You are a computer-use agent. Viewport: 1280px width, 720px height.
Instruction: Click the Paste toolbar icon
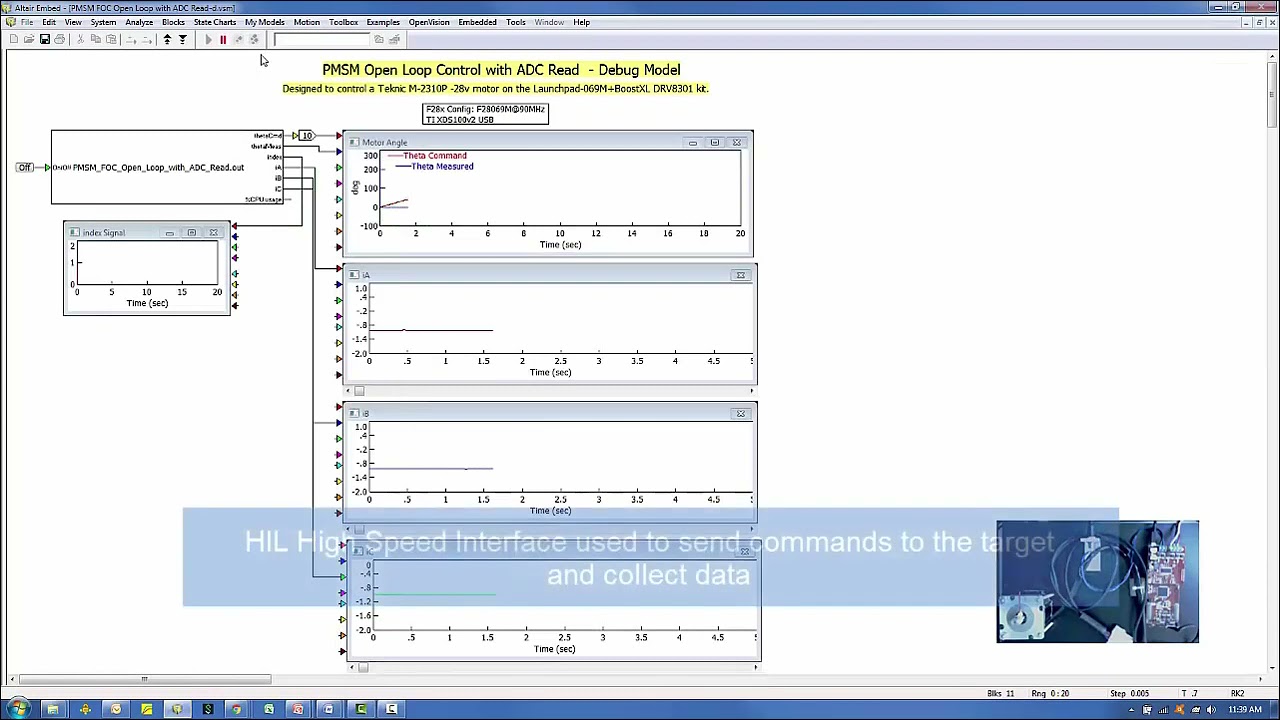111,39
